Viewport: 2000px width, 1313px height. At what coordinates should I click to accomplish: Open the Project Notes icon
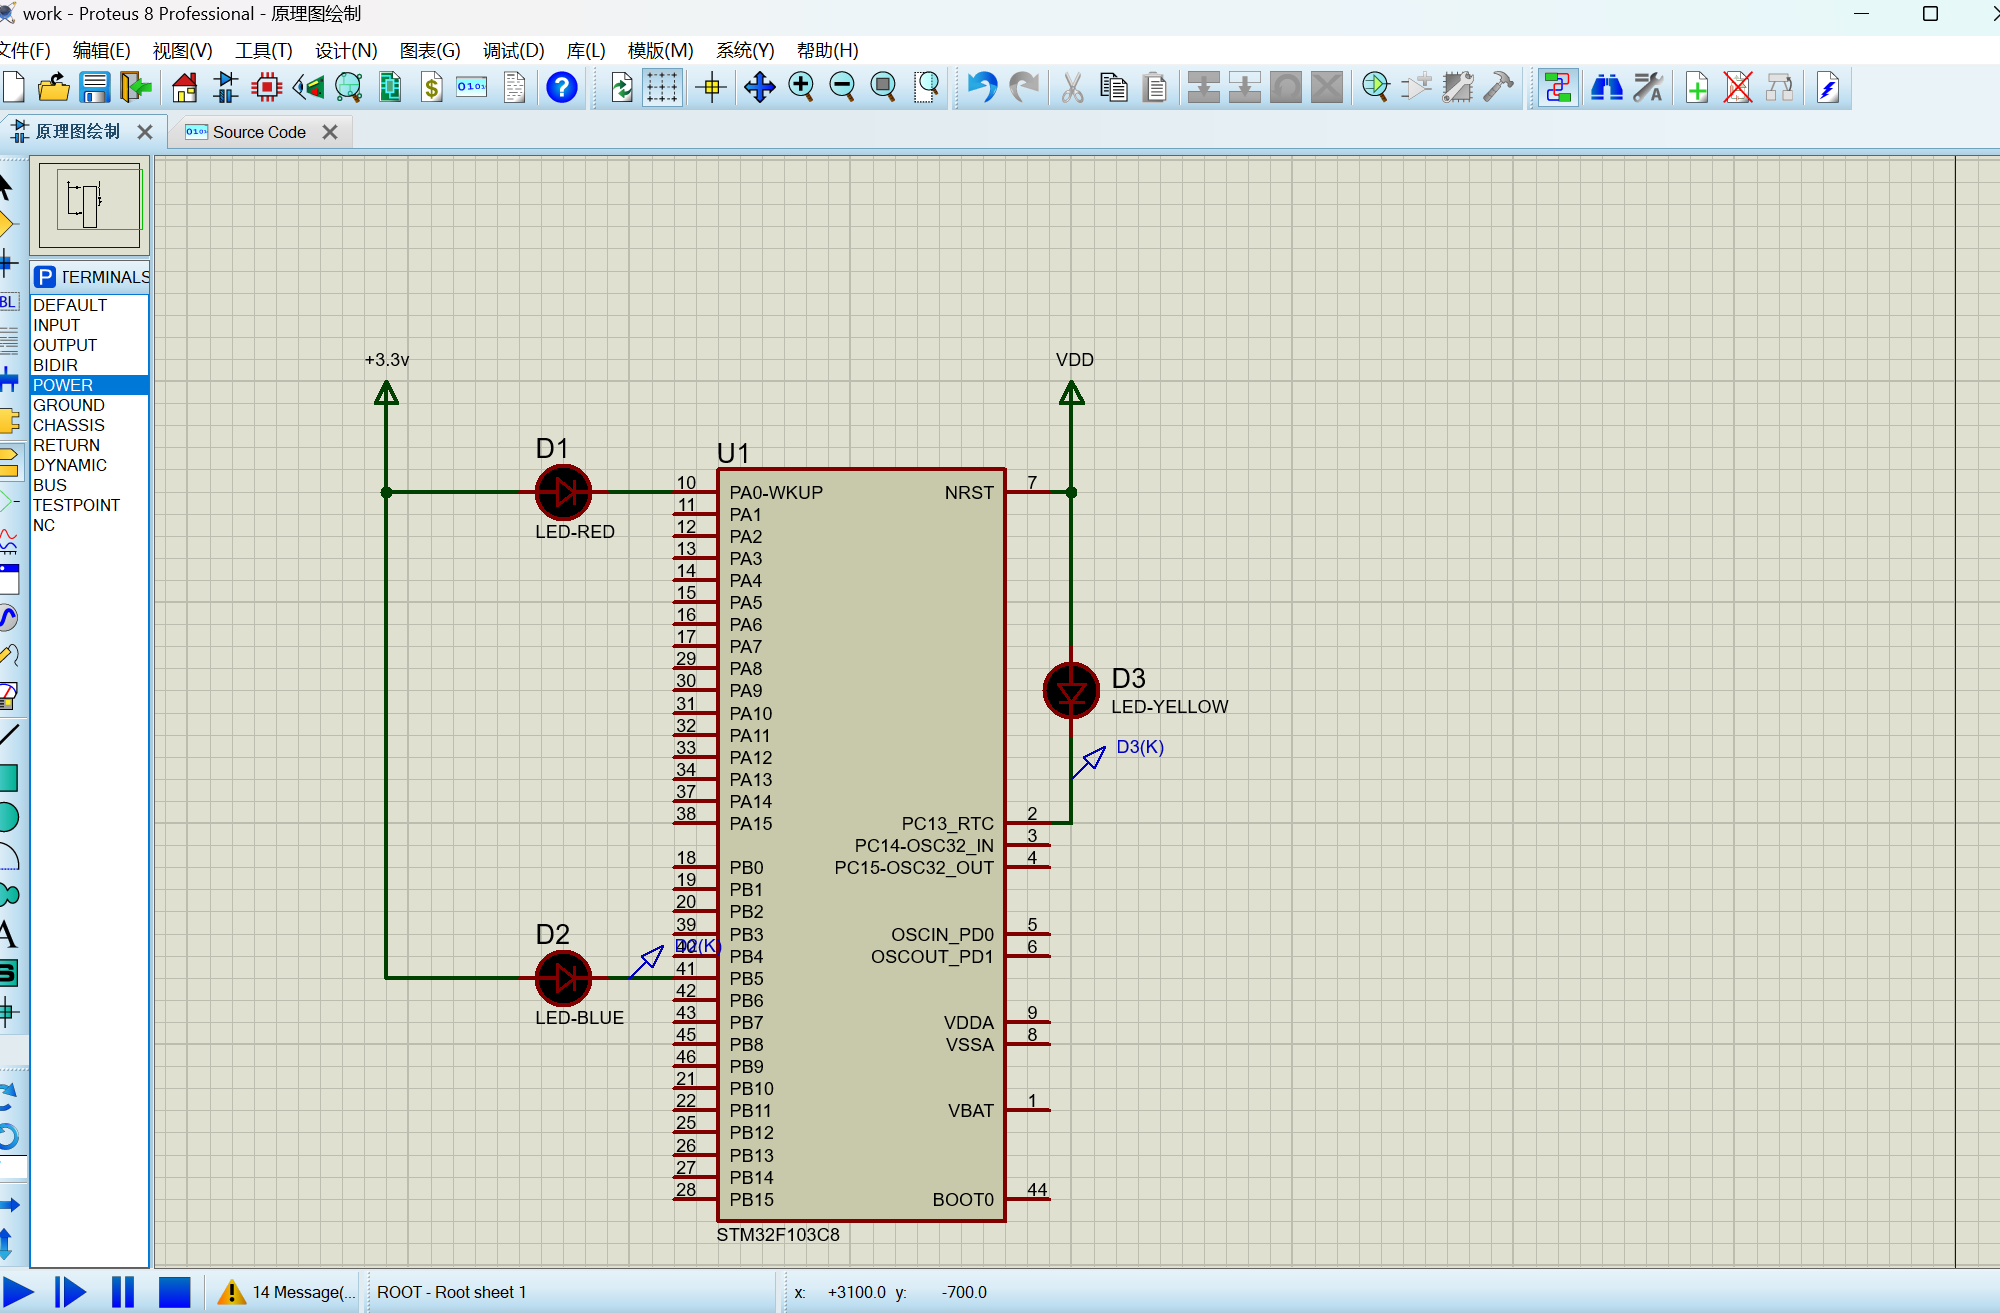[x=514, y=88]
